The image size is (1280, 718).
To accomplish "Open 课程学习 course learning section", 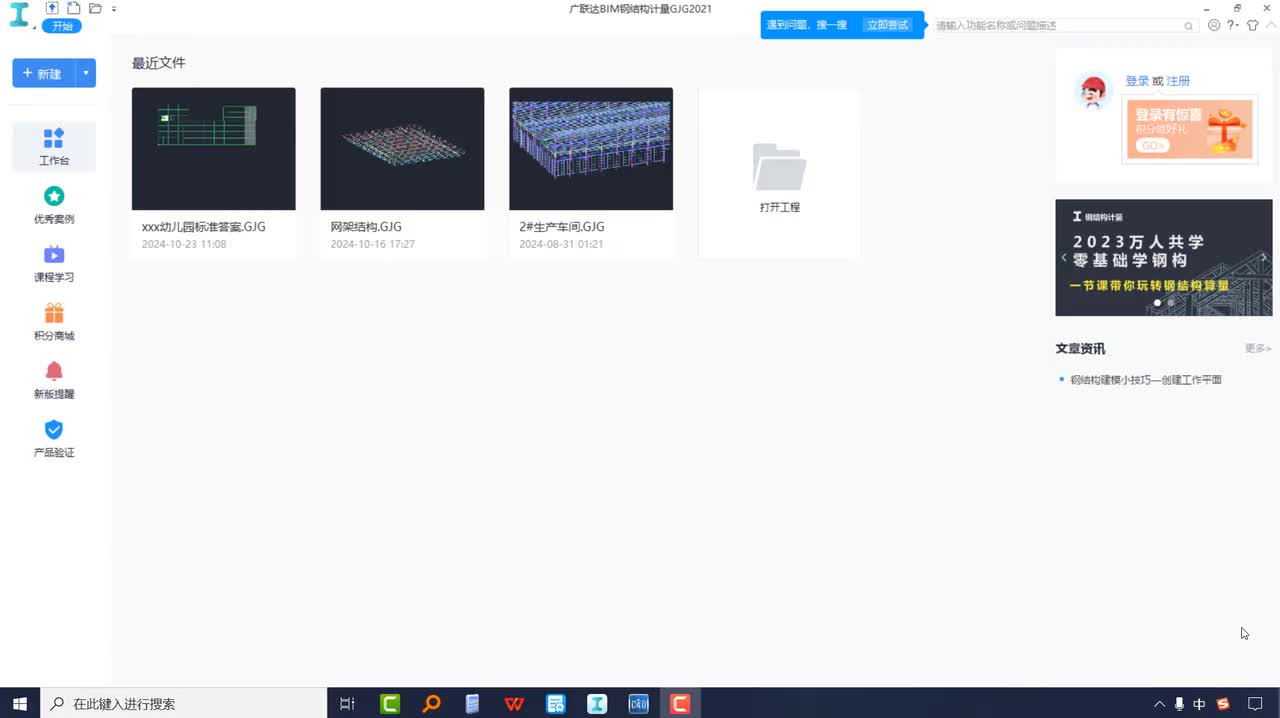I will point(54,264).
